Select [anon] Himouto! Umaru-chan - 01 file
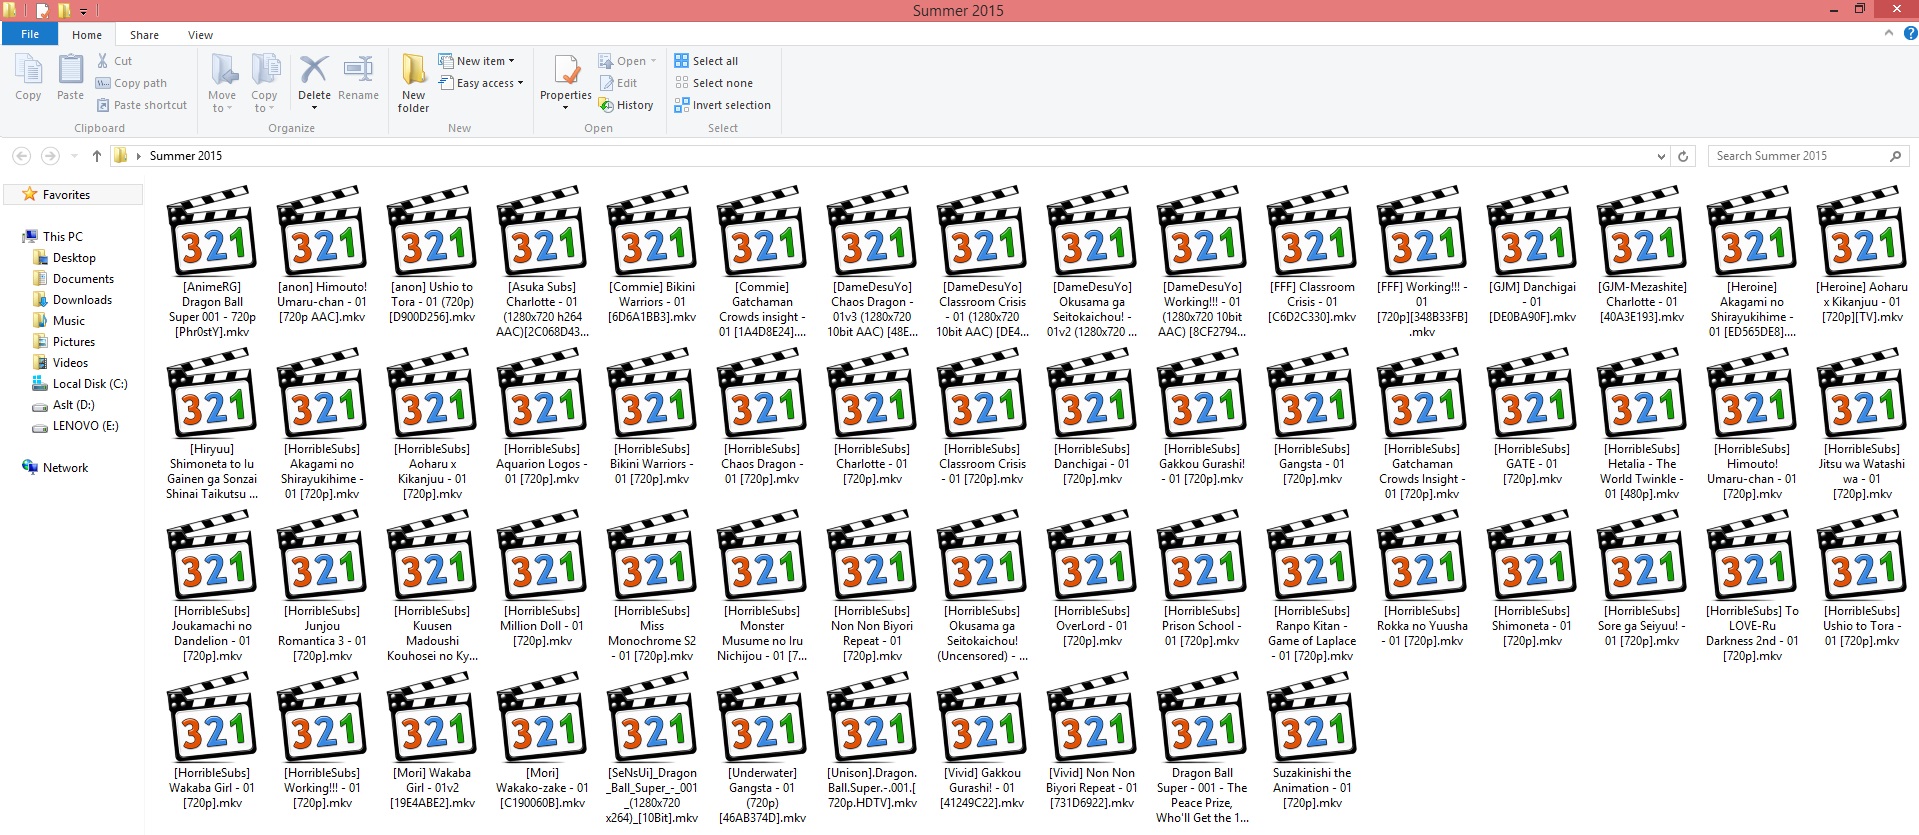 322,255
